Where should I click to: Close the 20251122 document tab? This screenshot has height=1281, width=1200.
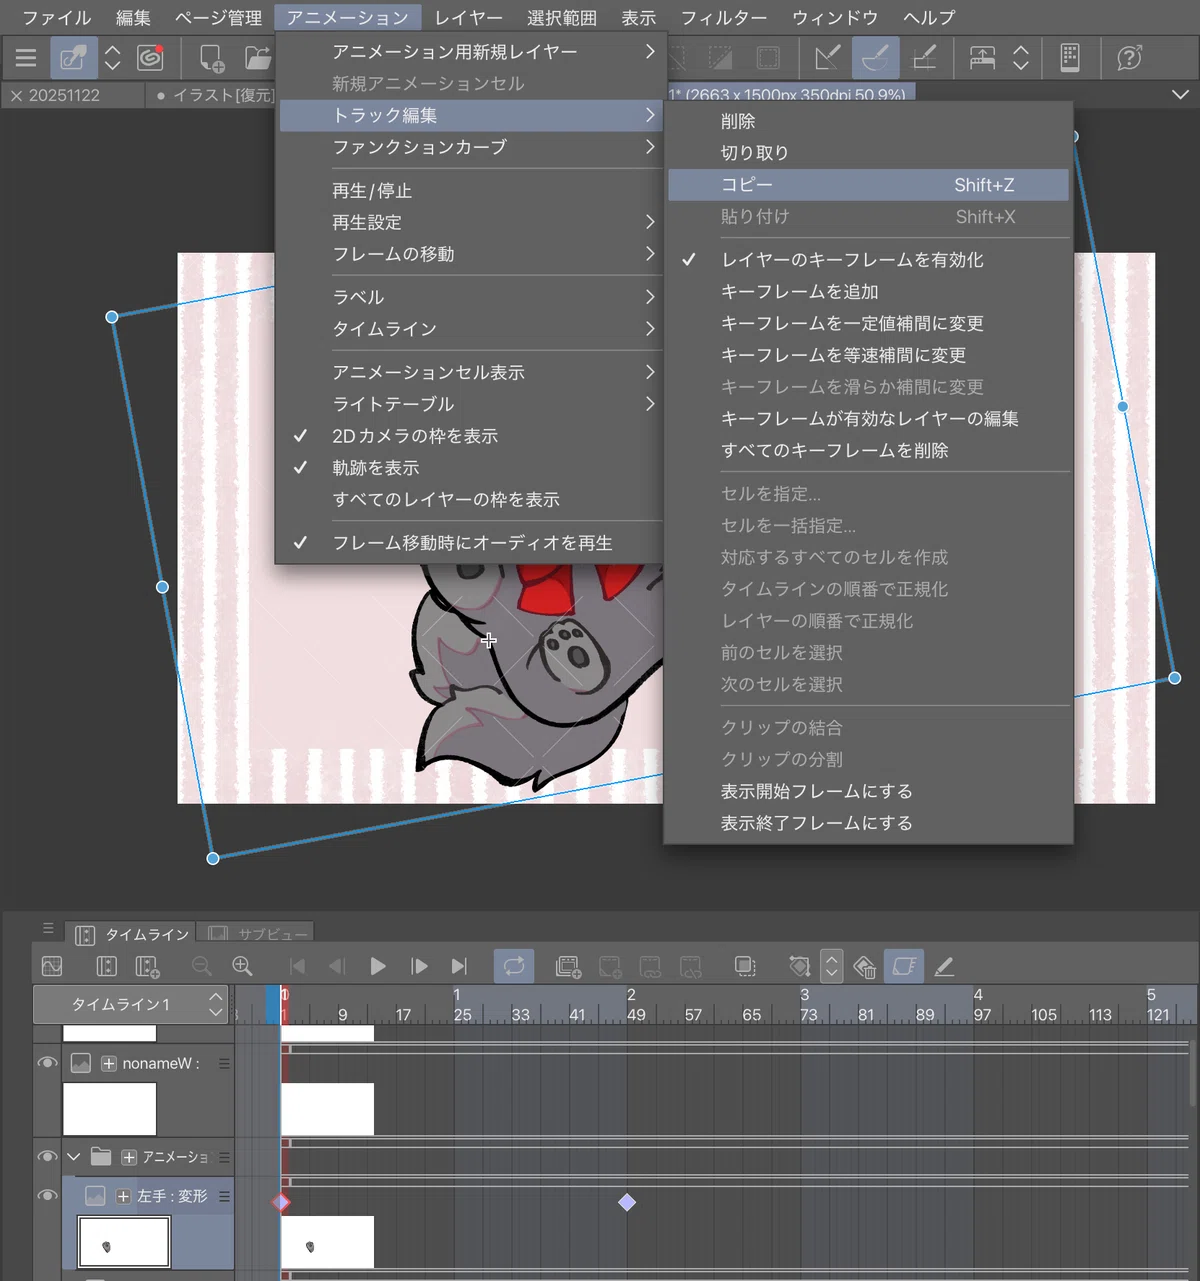(16, 96)
